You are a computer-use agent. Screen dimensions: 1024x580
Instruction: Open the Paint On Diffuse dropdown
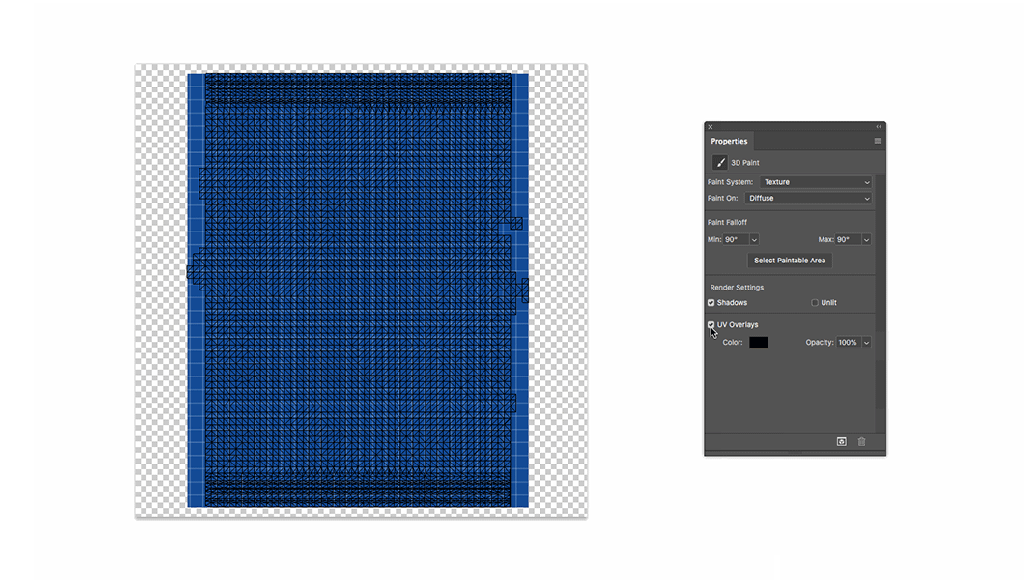coord(808,198)
